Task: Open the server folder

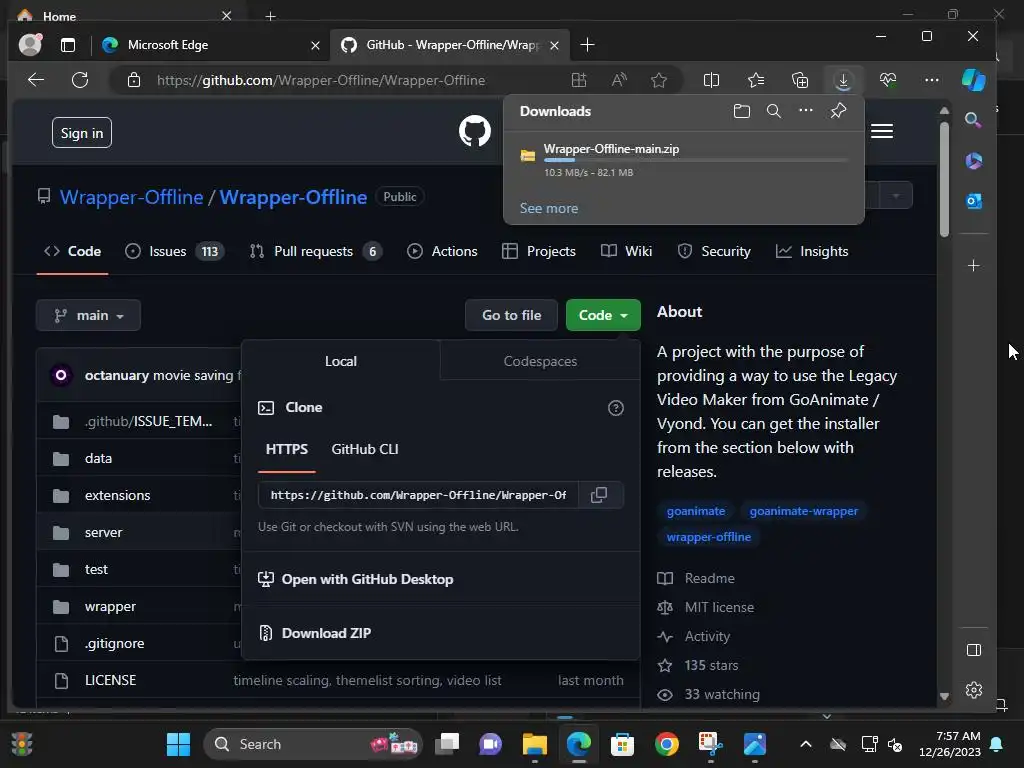Action: point(103,533)
